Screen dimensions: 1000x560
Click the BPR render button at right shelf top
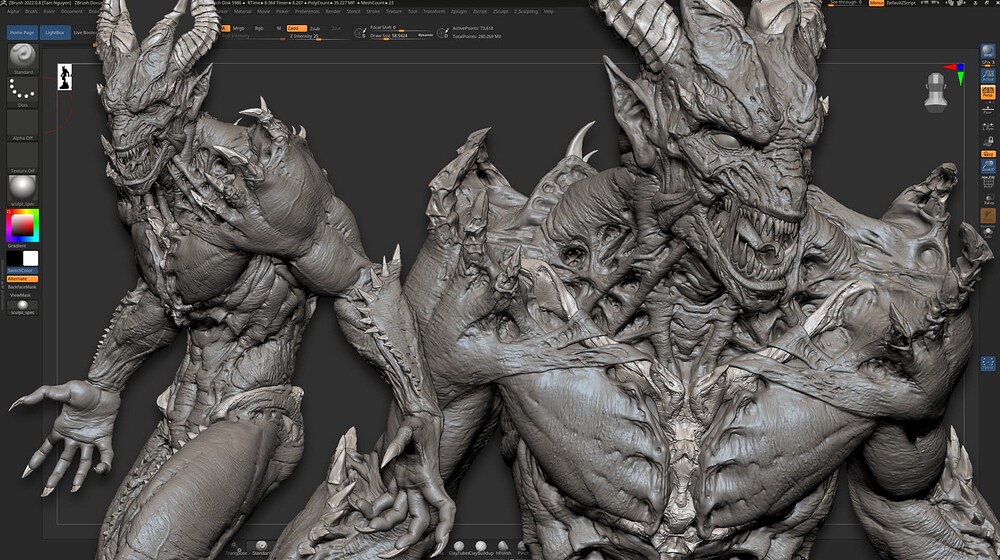point(987,52)
